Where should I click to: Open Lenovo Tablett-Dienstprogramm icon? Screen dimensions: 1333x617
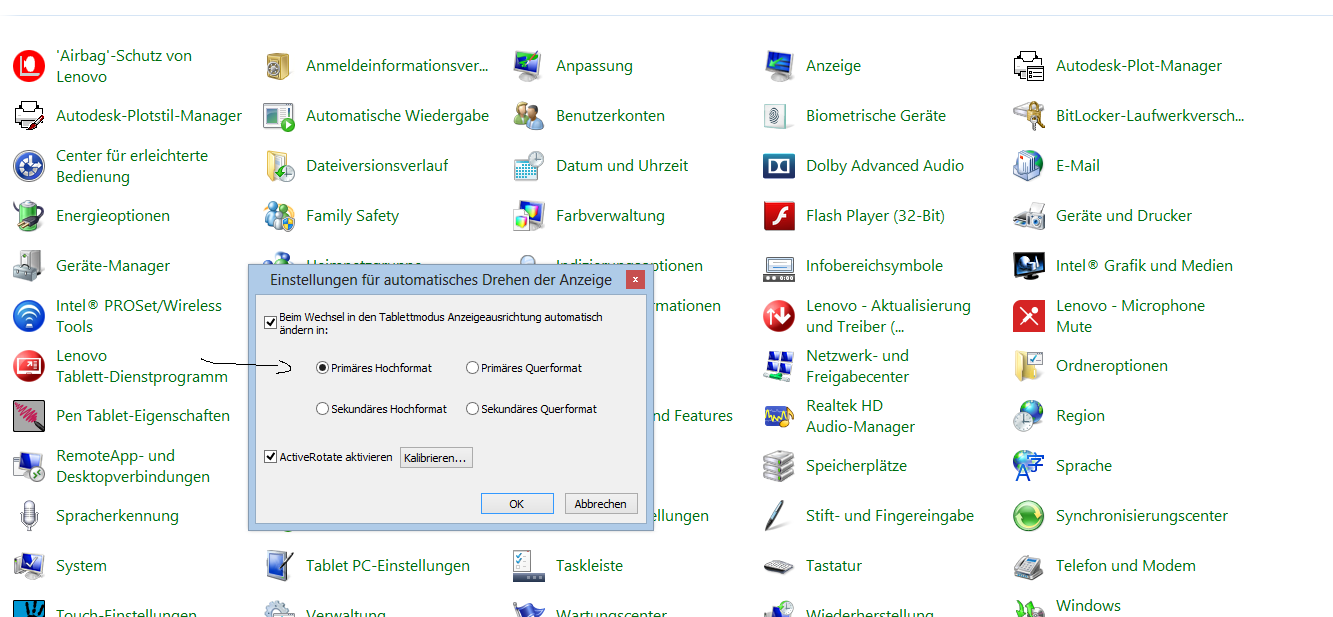[29, 366]
